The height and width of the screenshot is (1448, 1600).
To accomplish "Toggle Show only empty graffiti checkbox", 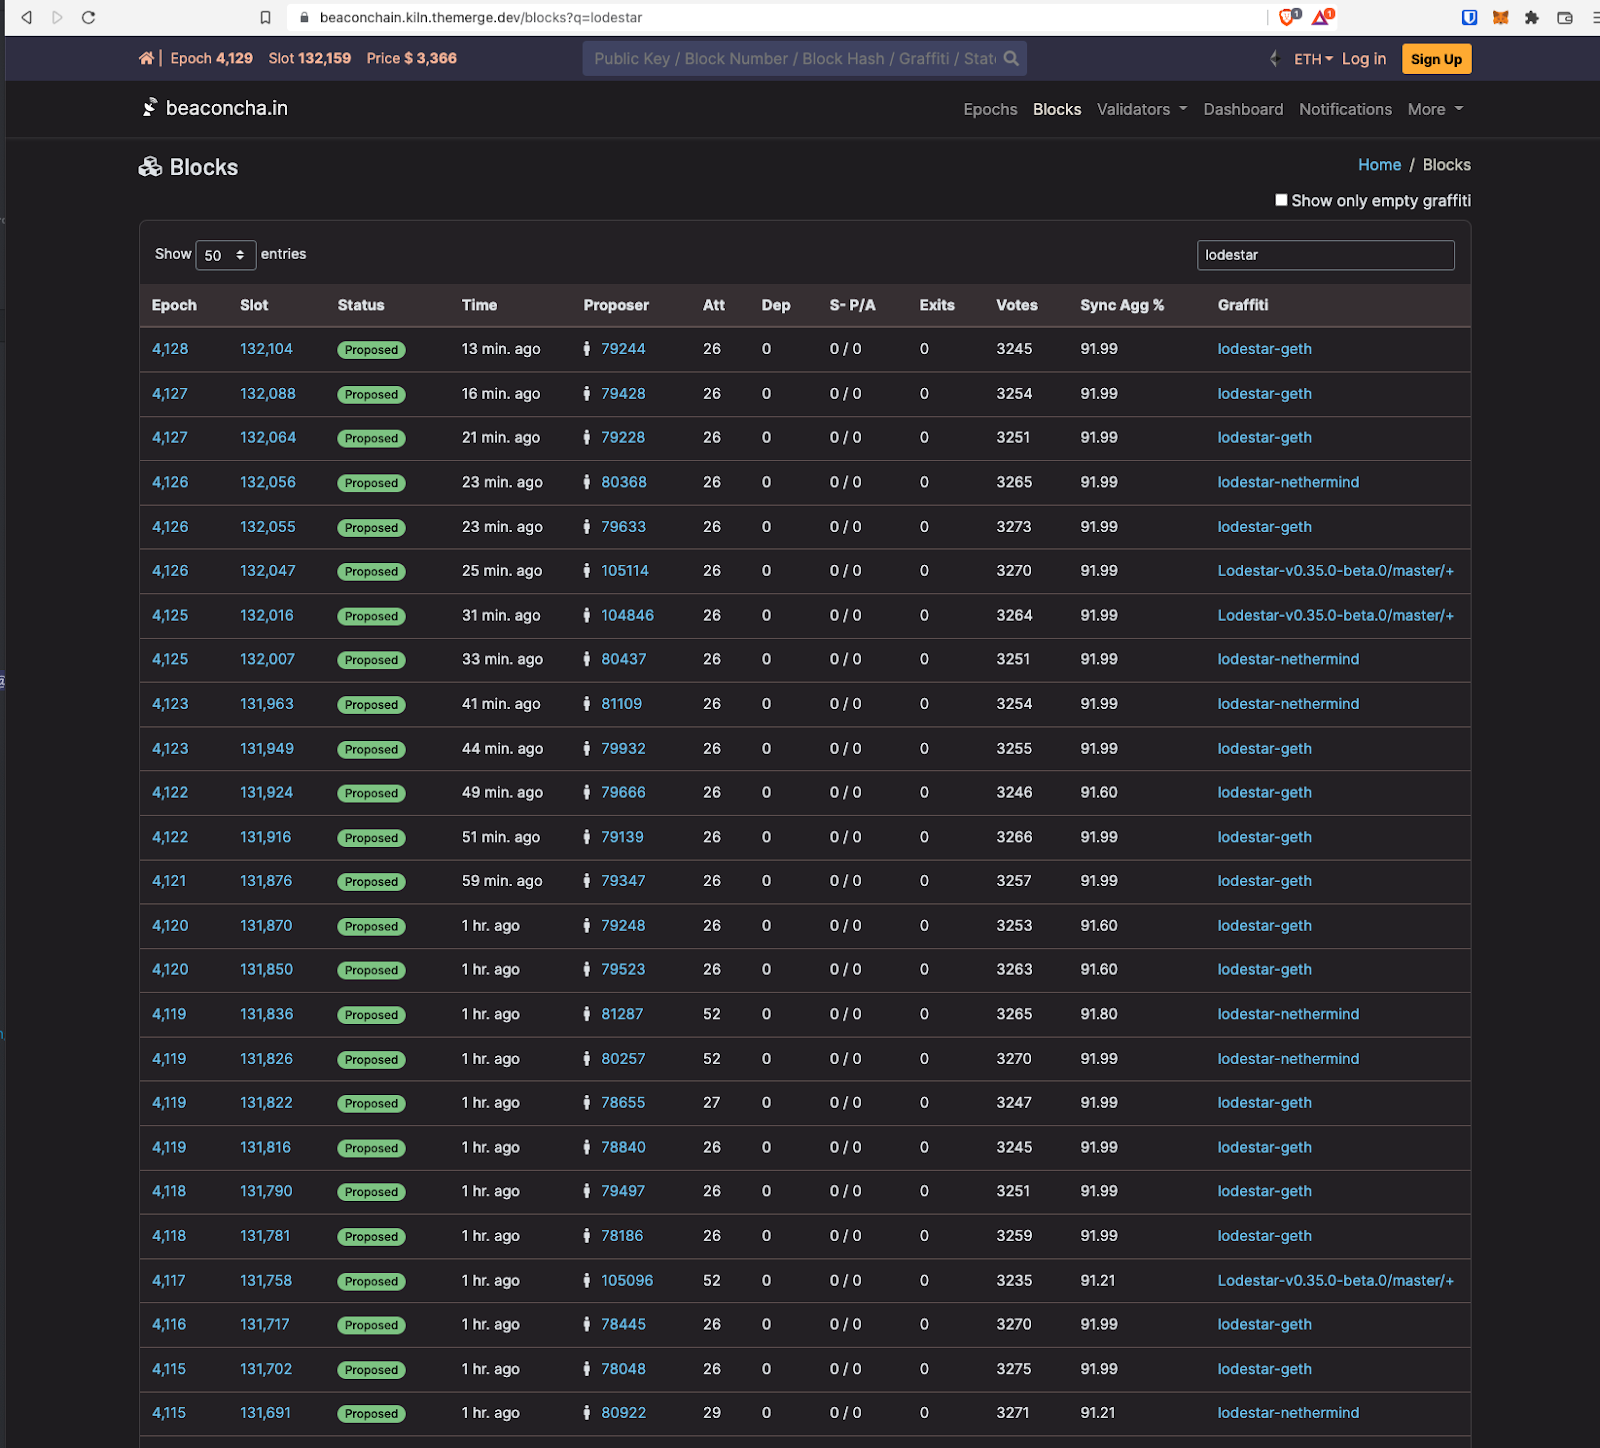I will (x=1281, y=200).
